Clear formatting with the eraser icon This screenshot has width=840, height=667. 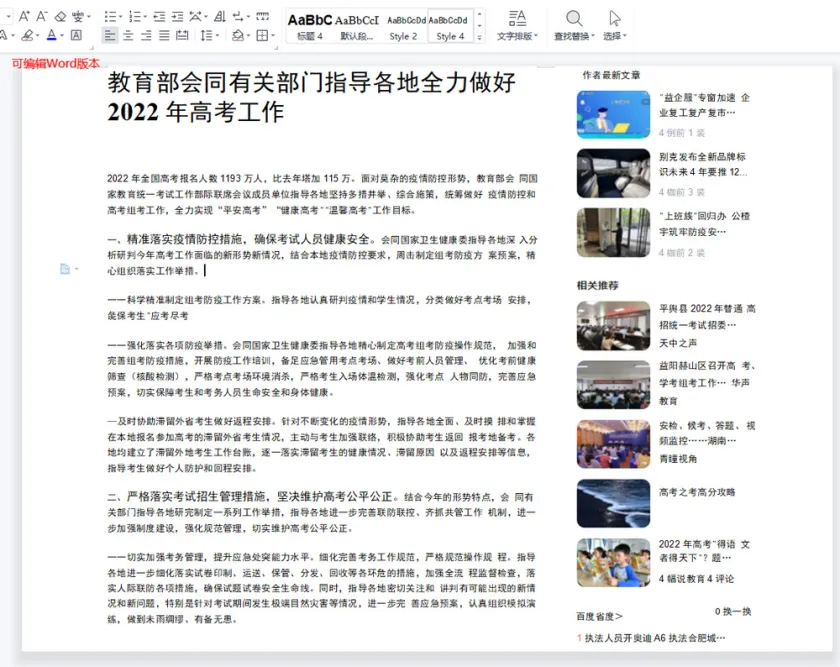tap(61, 15)
